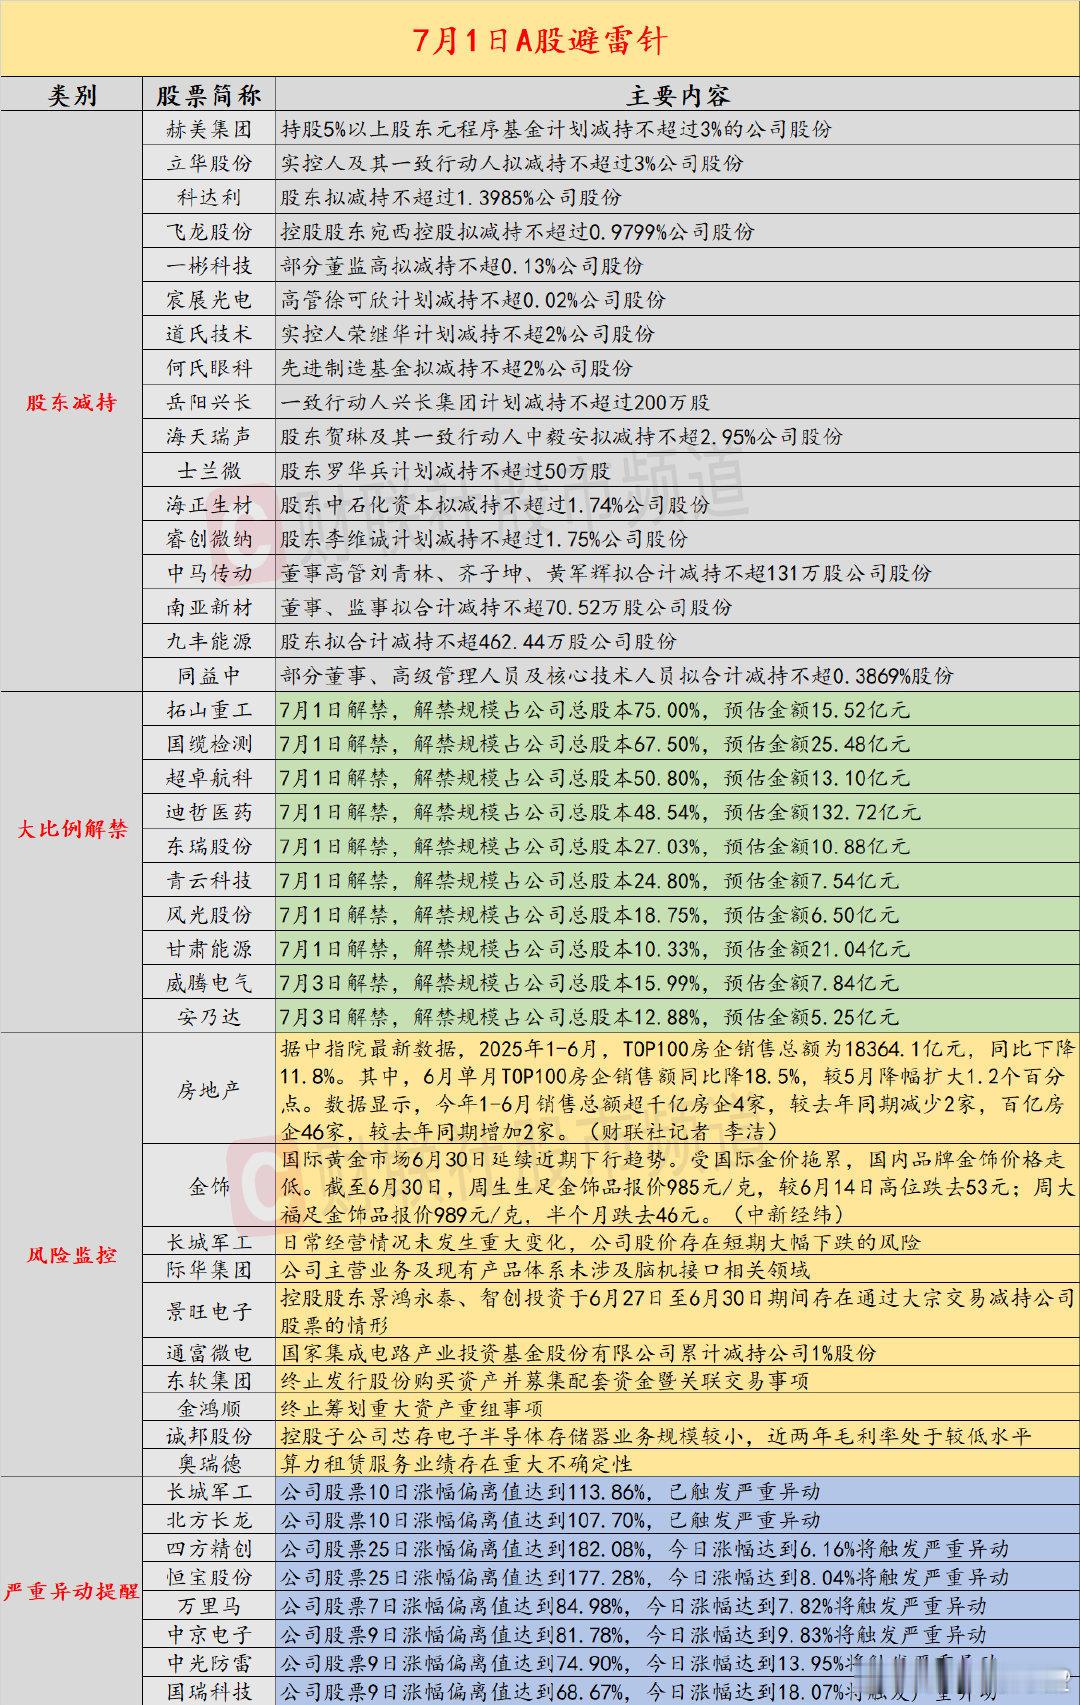This screenshot has width=1080, height=1705.
Task: Click '长城军工' in the 风险监控 section
Action: point(209,1242)
